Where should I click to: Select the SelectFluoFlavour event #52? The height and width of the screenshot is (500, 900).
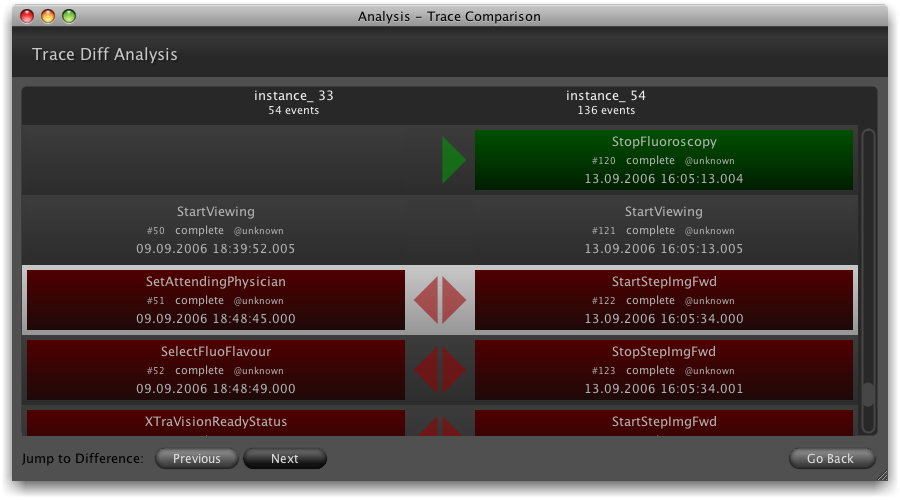pyautogui.click(x=215, y=370)
